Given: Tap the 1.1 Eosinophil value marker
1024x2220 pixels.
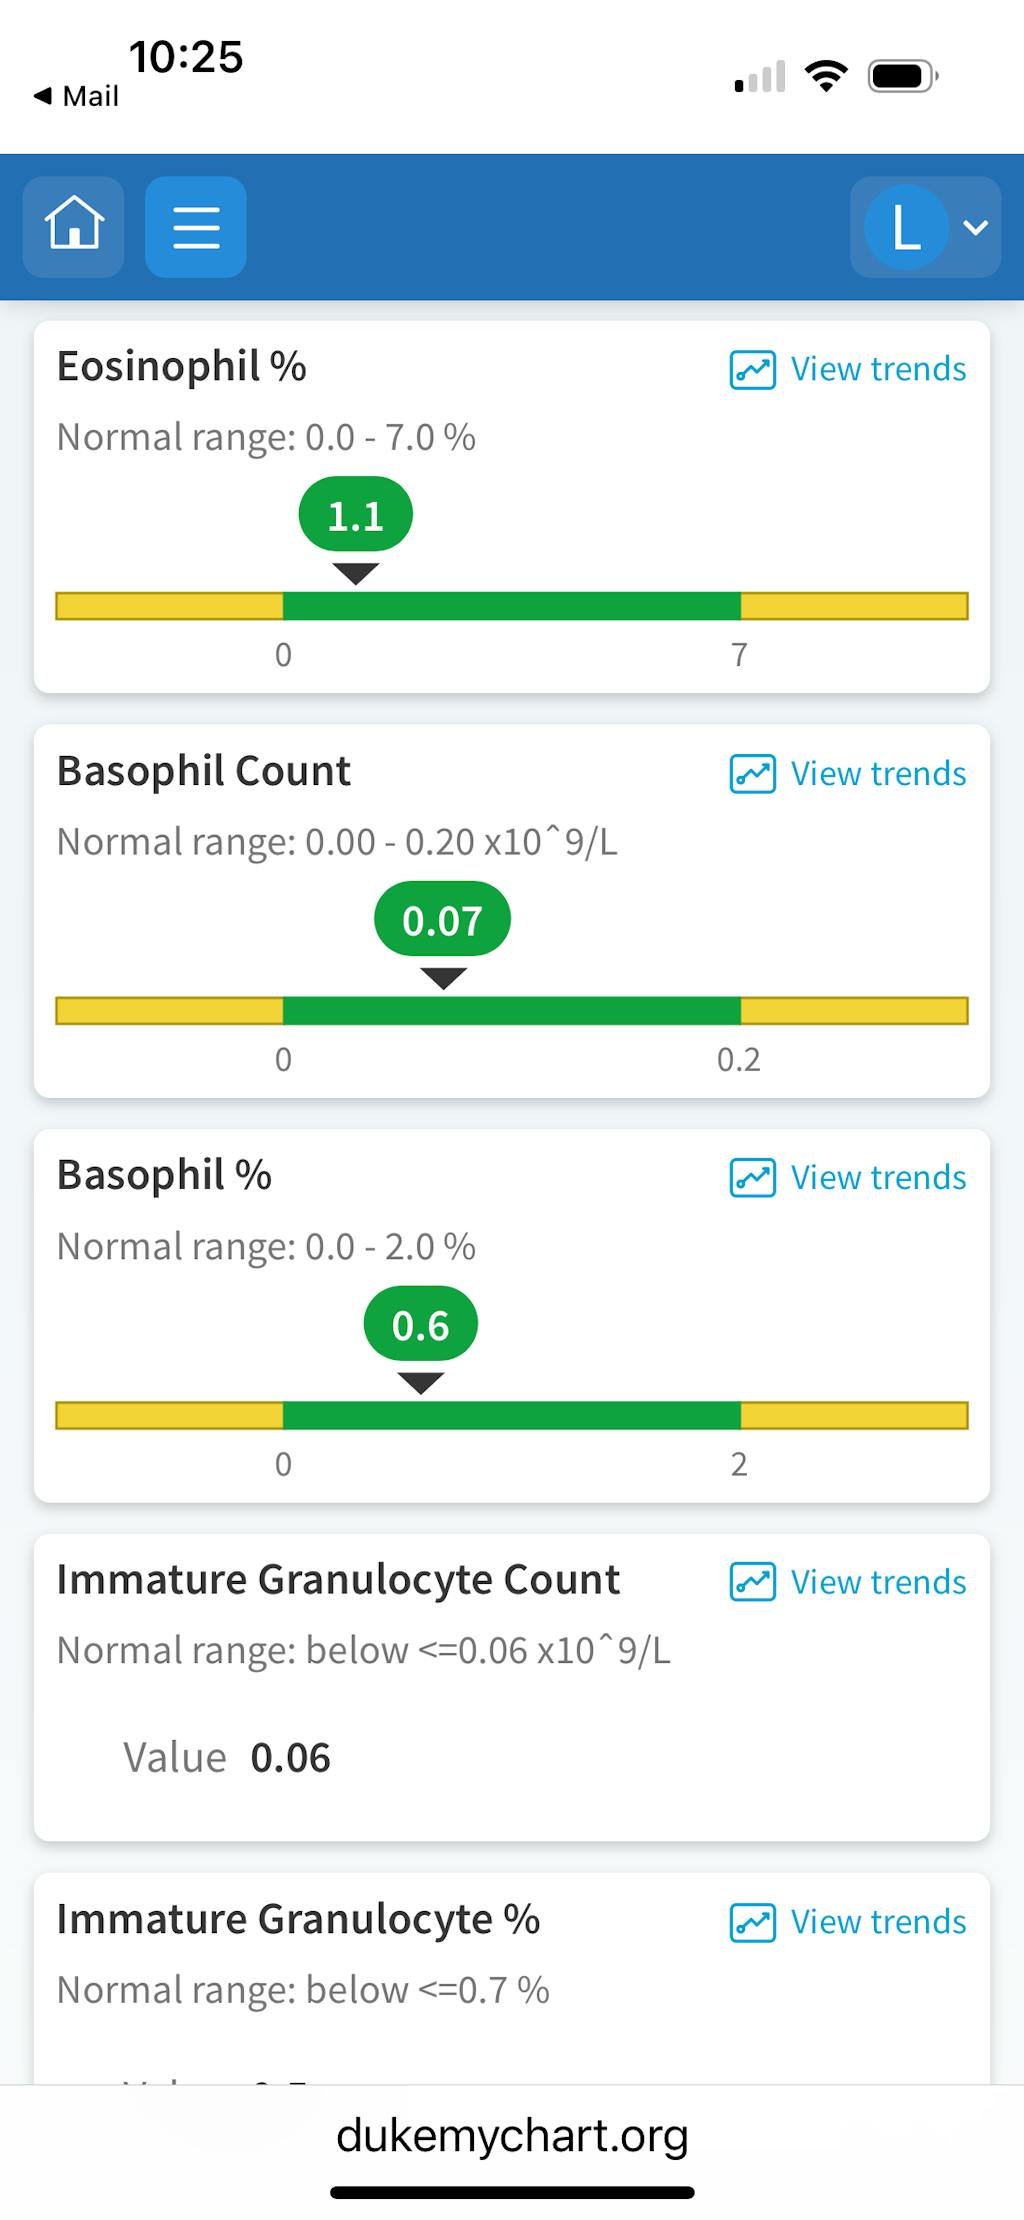Looking at the screenshot, I should tap(356, 516).
